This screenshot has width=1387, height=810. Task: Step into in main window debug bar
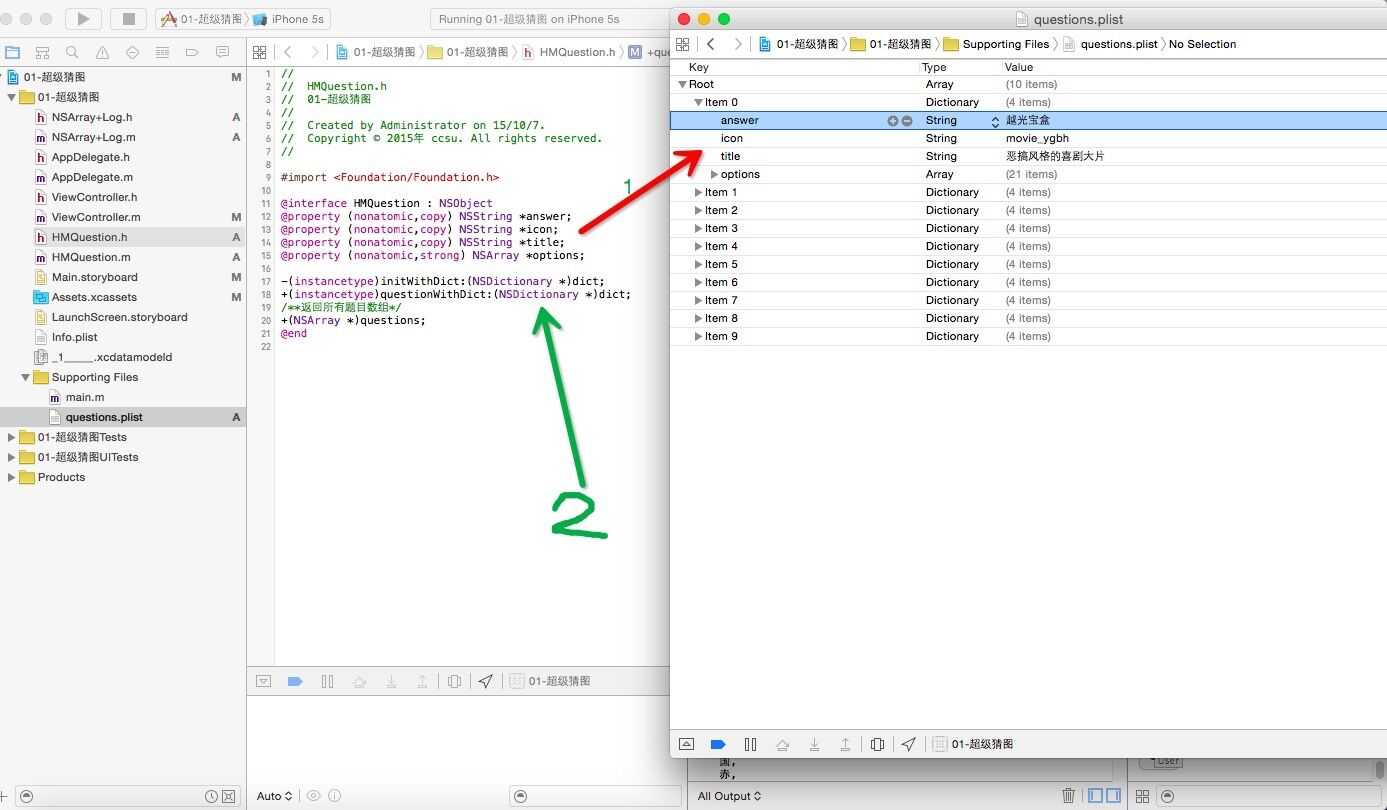click(x=391, y=681)
